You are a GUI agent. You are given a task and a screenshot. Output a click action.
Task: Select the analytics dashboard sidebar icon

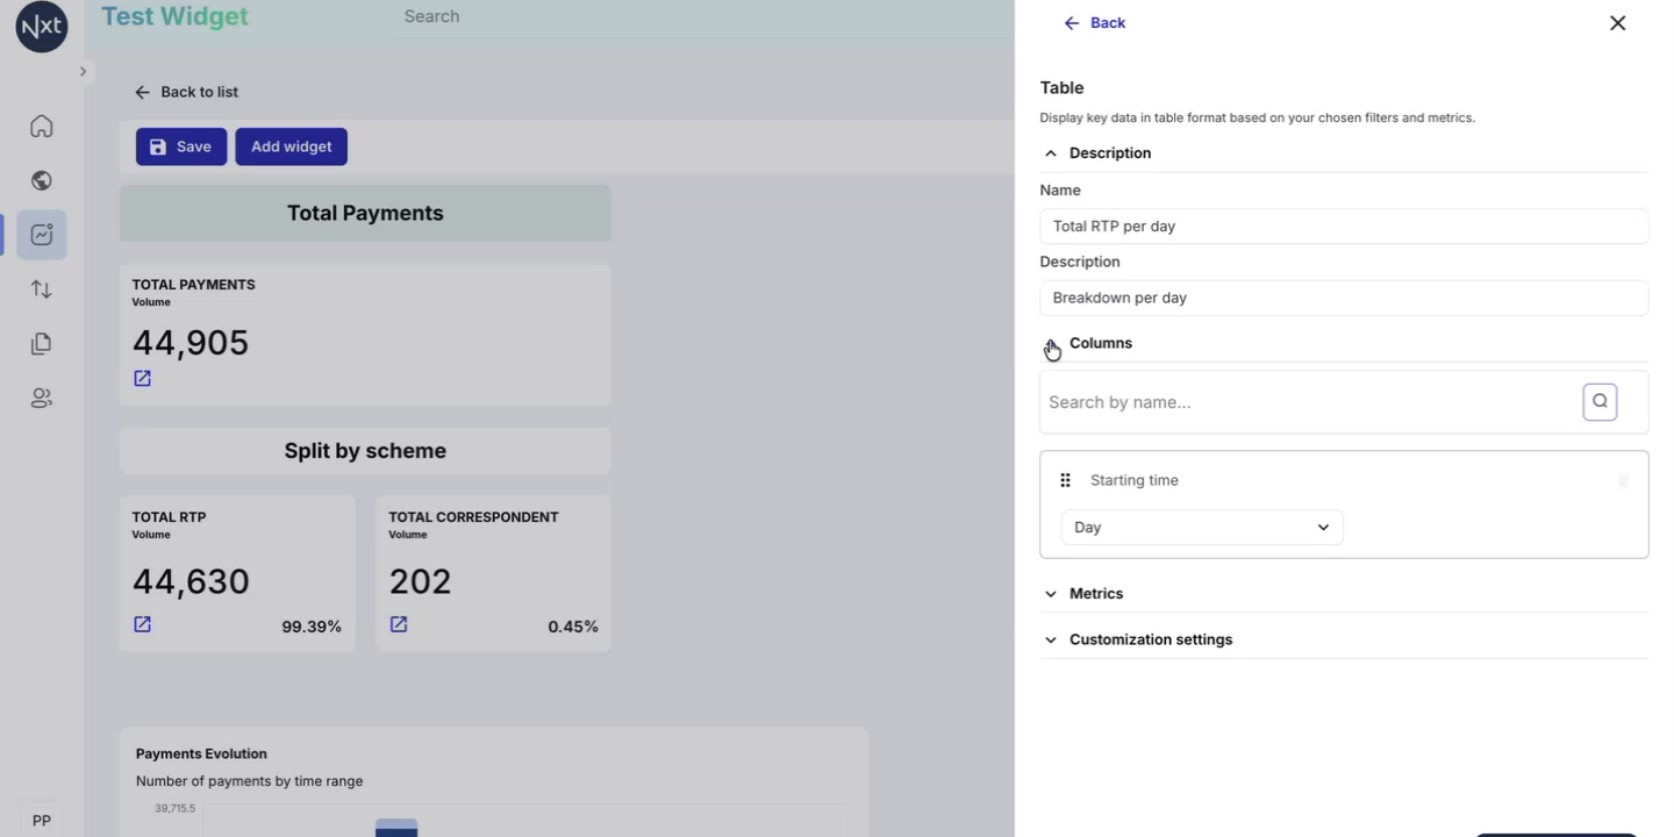coord(41,235)
